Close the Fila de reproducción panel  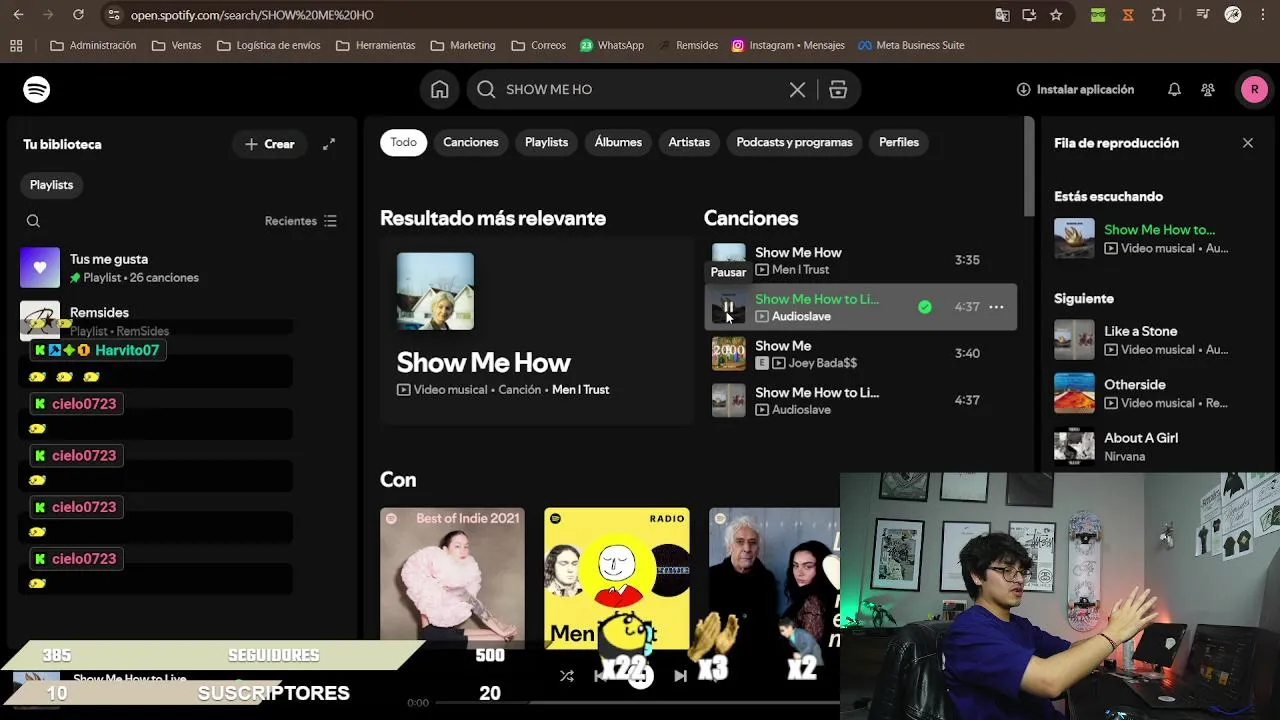pos(1248,143)
